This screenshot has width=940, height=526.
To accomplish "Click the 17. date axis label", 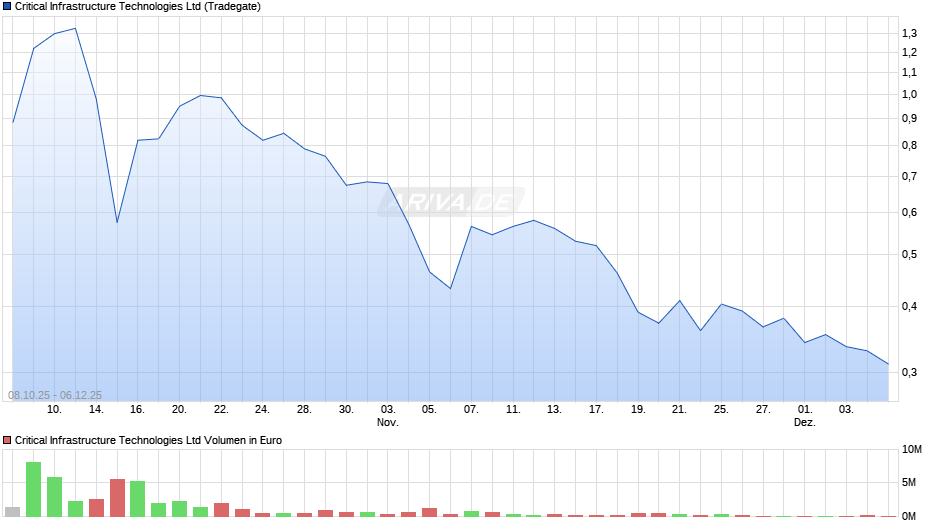I will tap(596, 410).
